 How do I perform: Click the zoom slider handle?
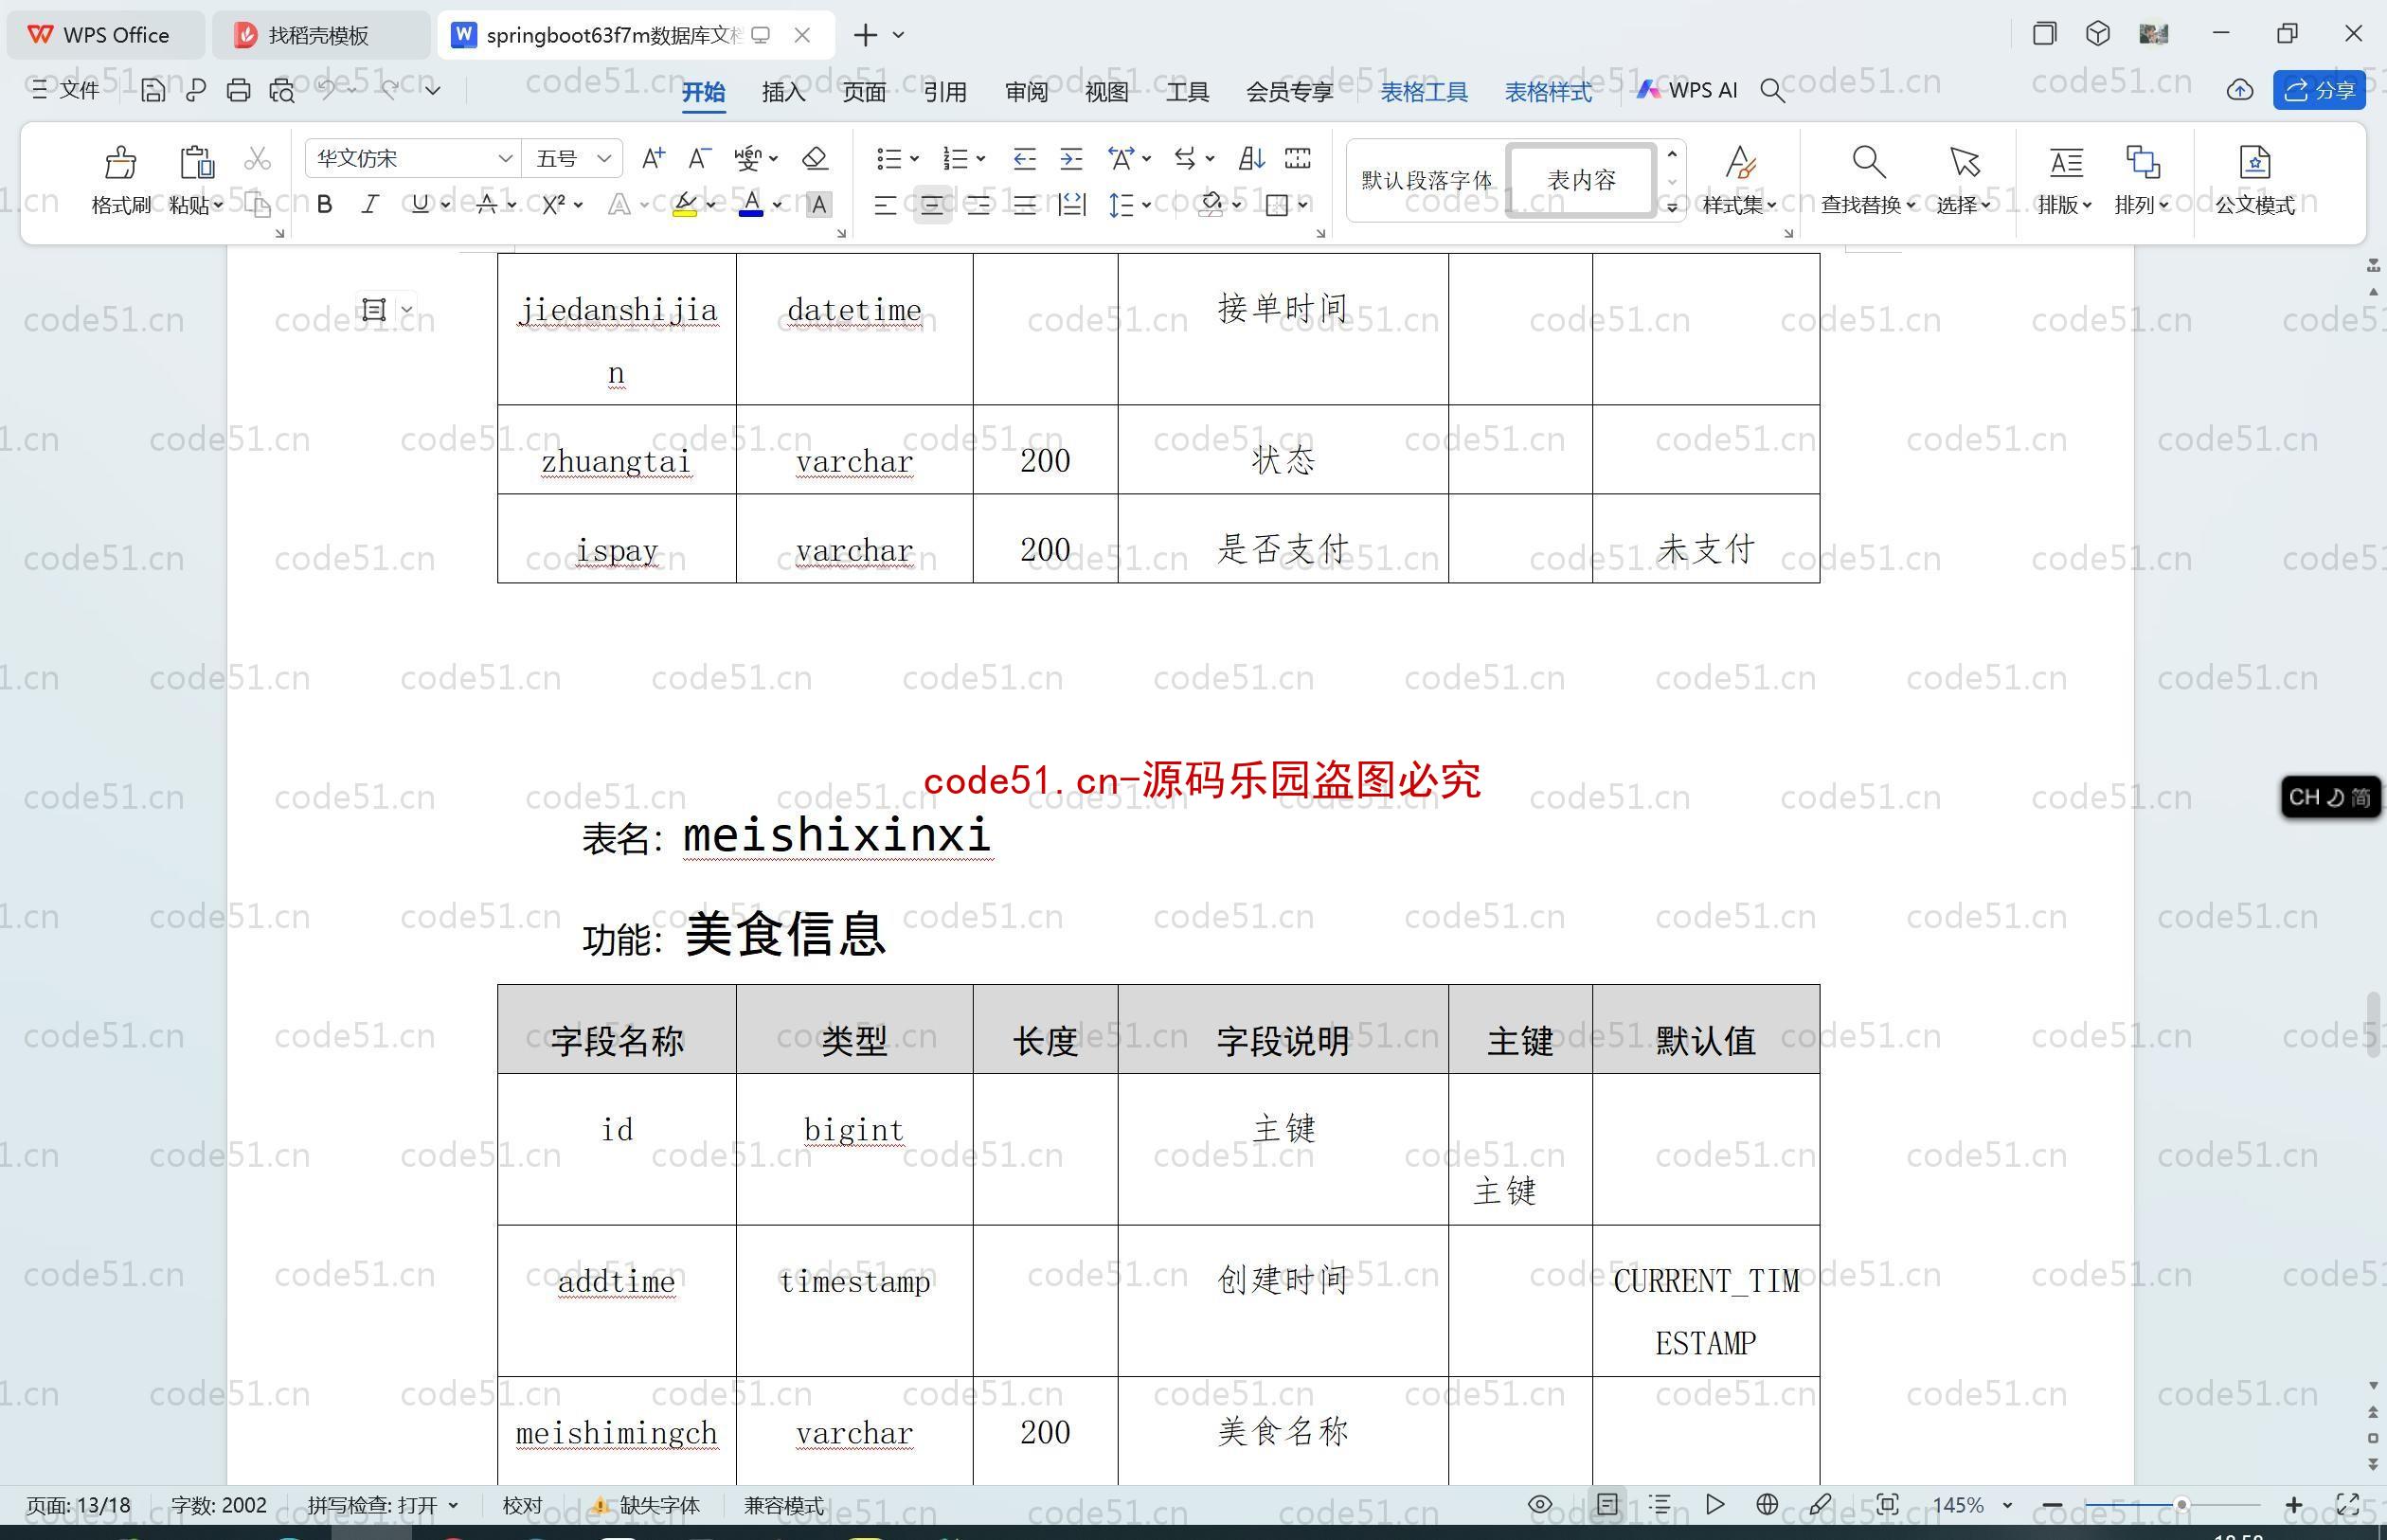(2181, 1504)
